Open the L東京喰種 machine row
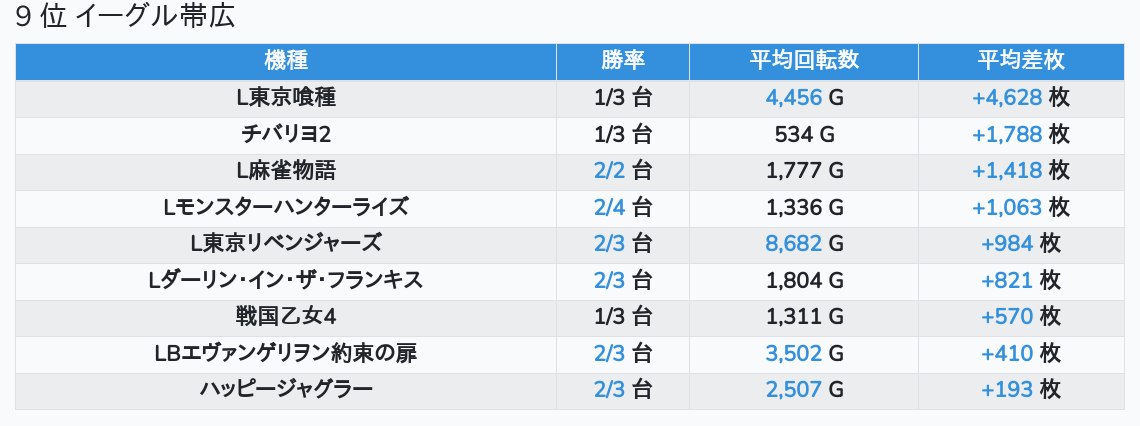This screenshot has width=1140, height=426. (x=286, y=98)
